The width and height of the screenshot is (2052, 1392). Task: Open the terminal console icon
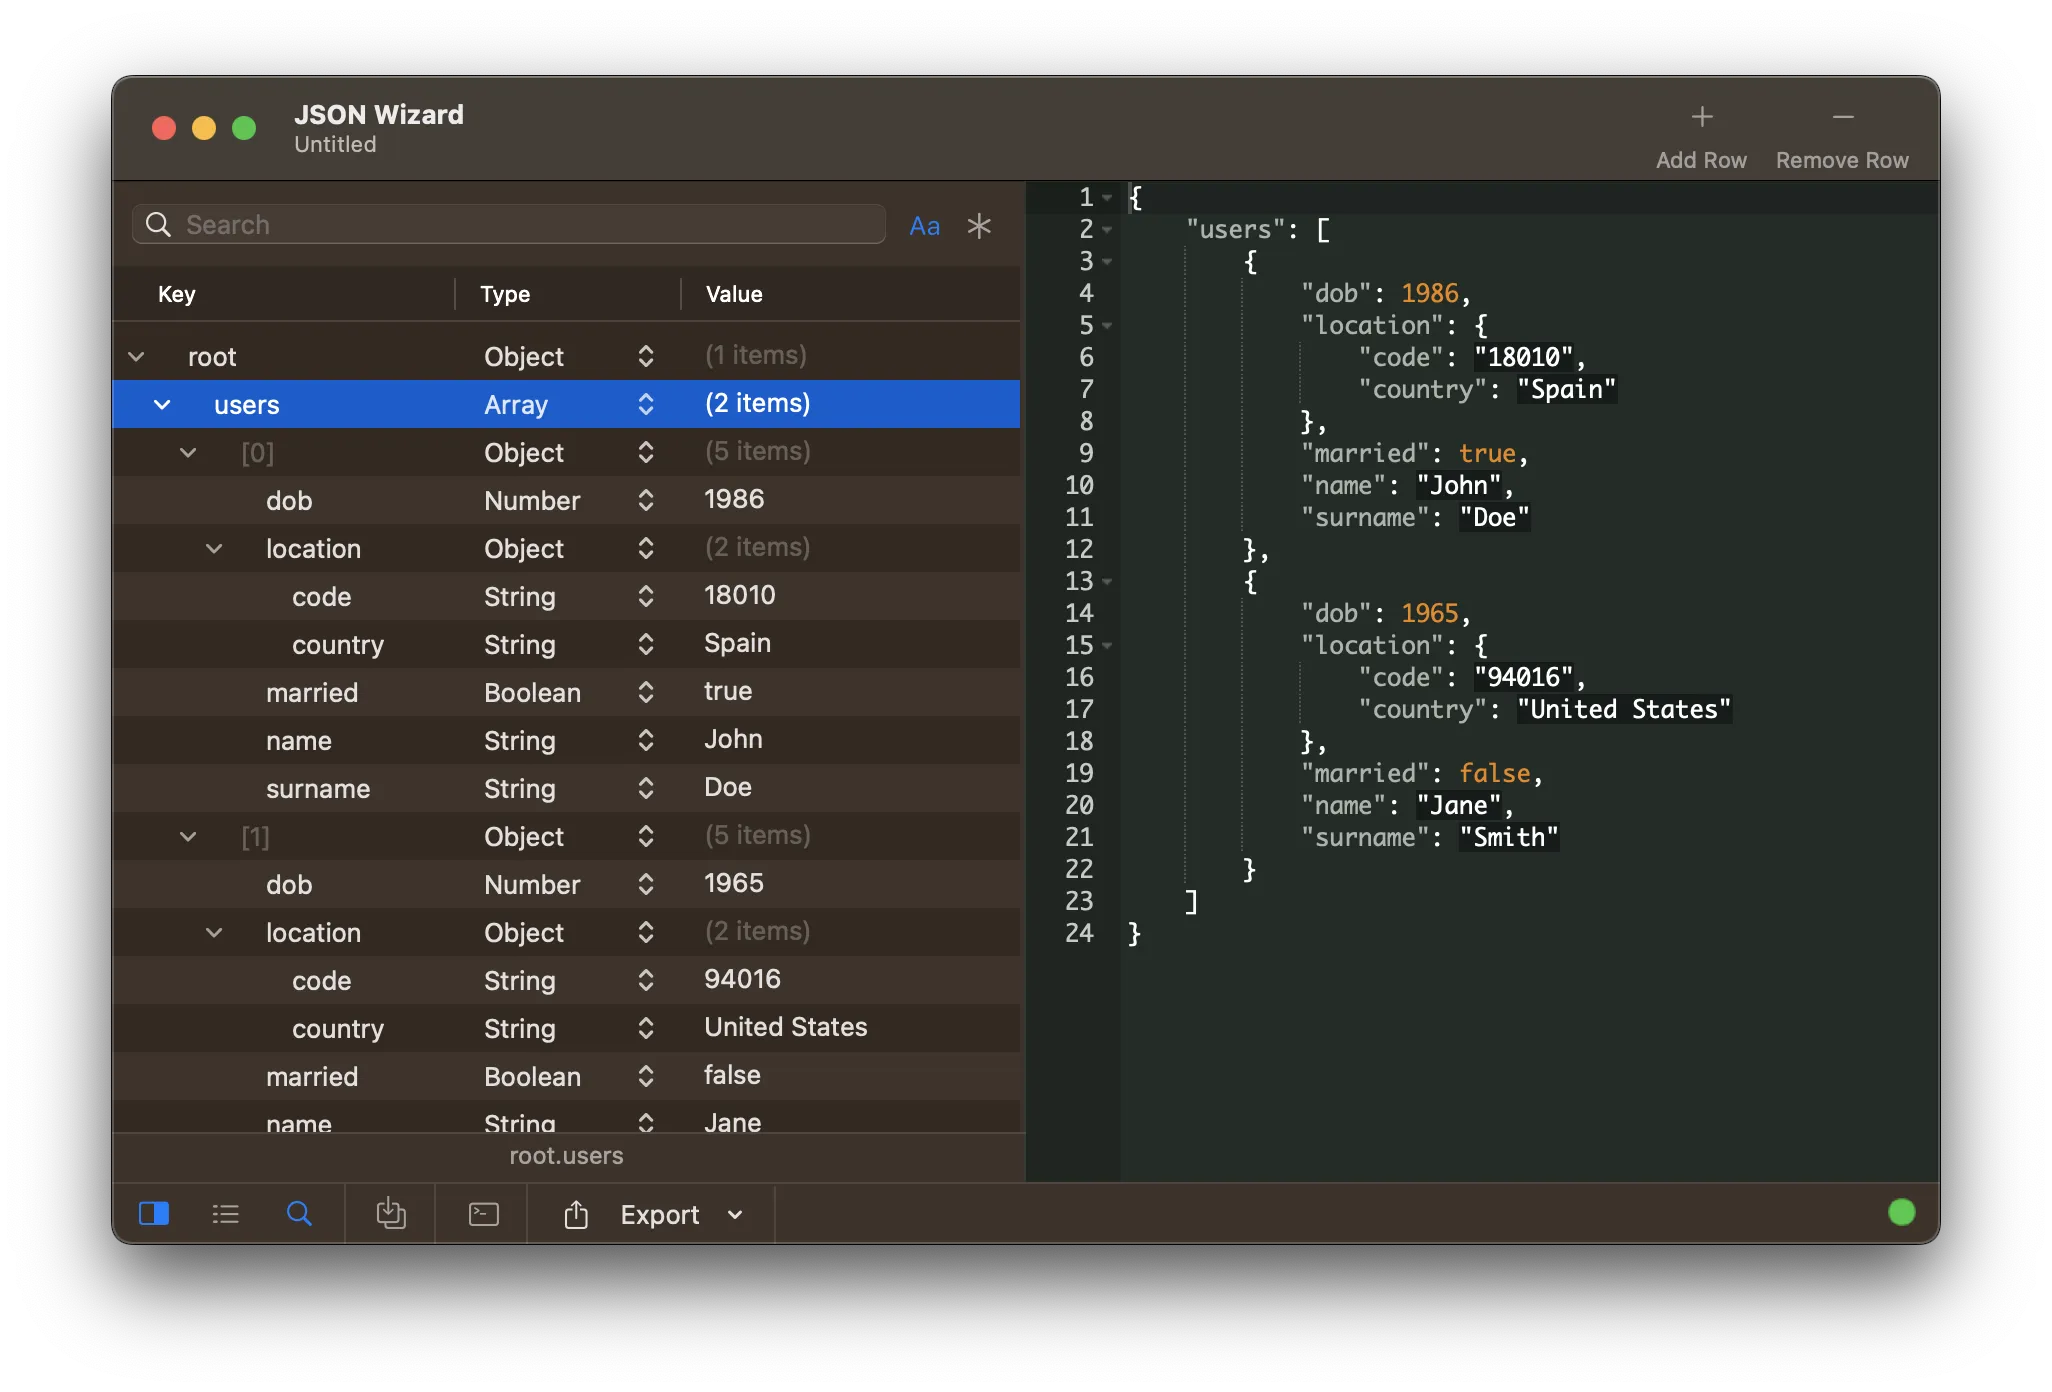tap(484, 1214)
